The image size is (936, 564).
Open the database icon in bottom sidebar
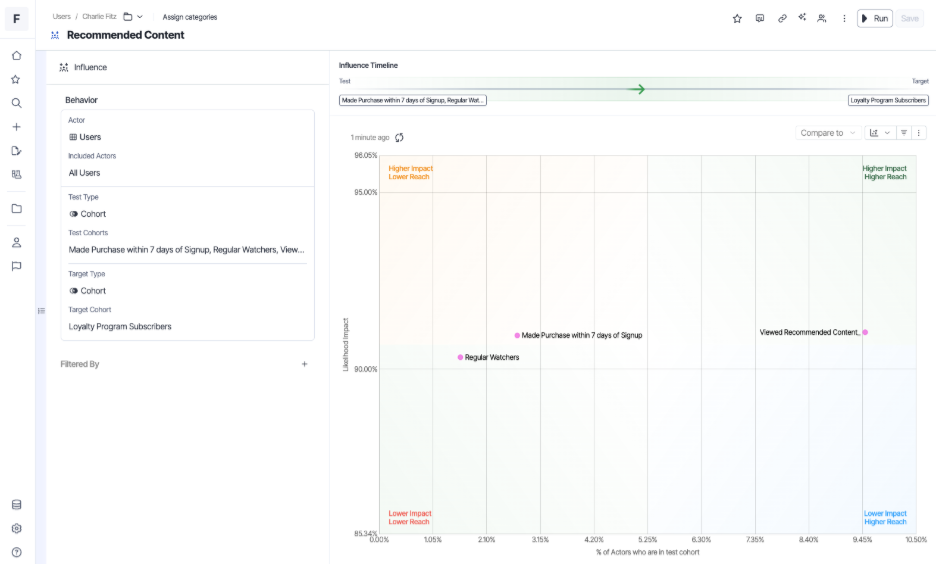tap(16, 505)
